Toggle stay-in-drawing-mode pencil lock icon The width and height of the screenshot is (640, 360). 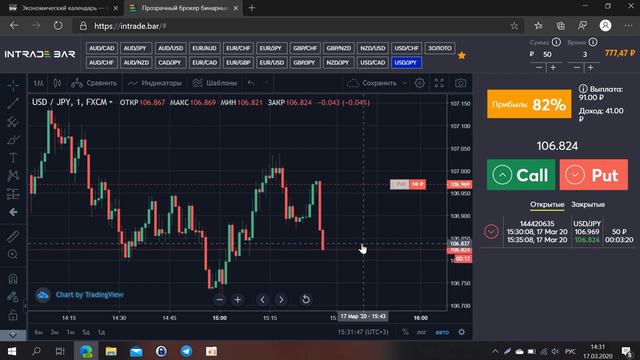[13, 297]
